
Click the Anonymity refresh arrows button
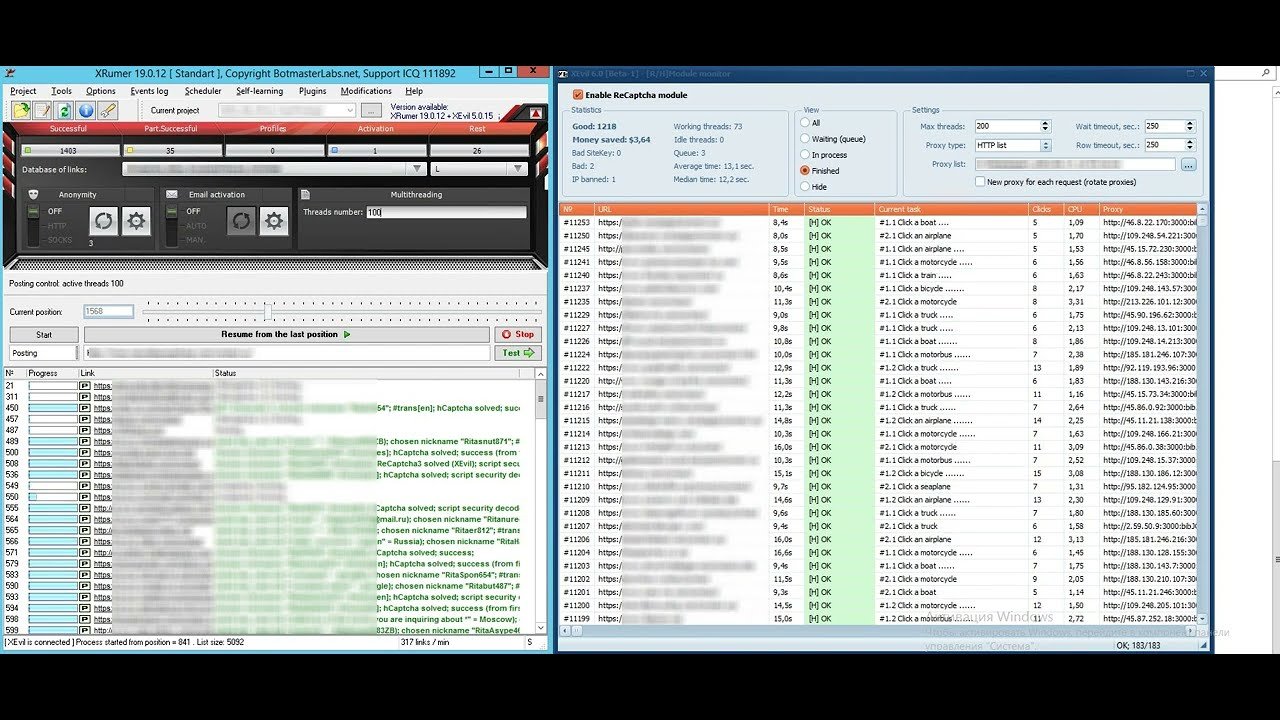104,221
